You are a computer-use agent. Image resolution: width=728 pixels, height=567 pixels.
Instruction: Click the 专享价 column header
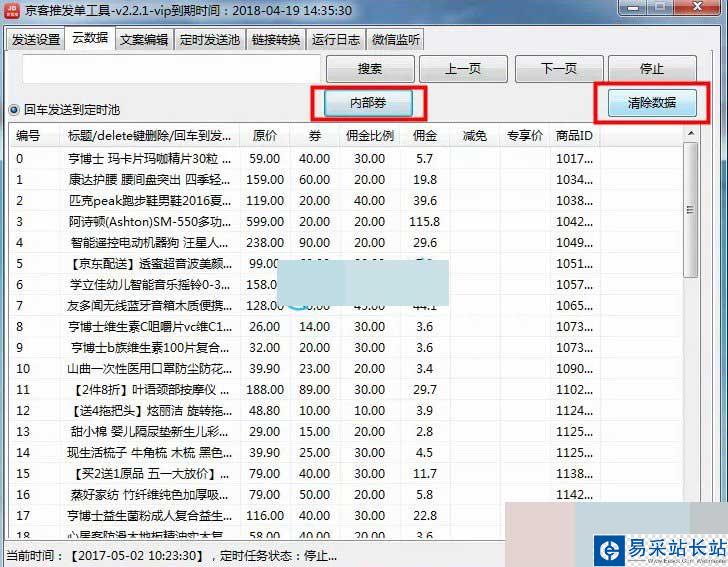pos(525,136)
